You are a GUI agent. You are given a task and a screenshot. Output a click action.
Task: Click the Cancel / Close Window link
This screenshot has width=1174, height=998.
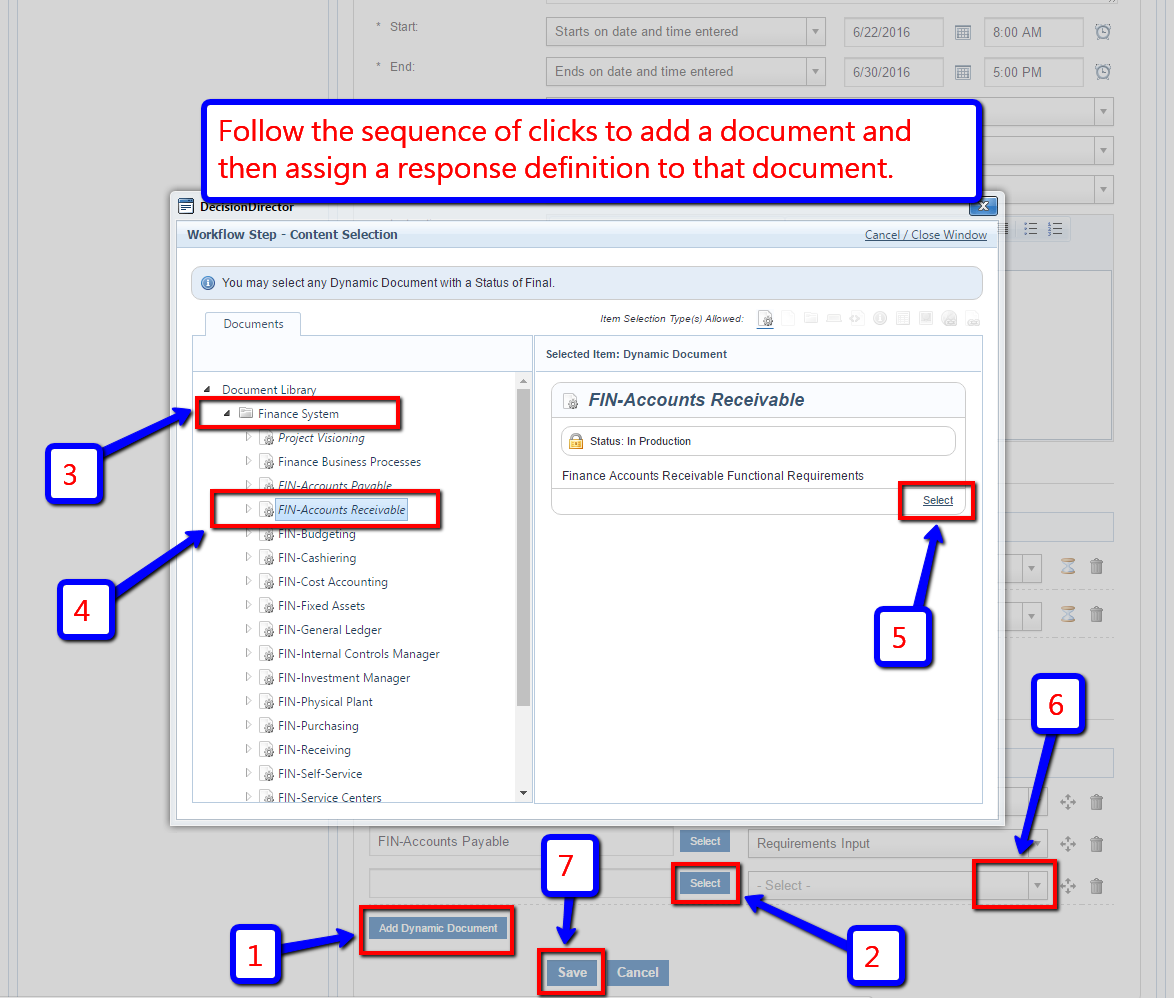(925, 235)
